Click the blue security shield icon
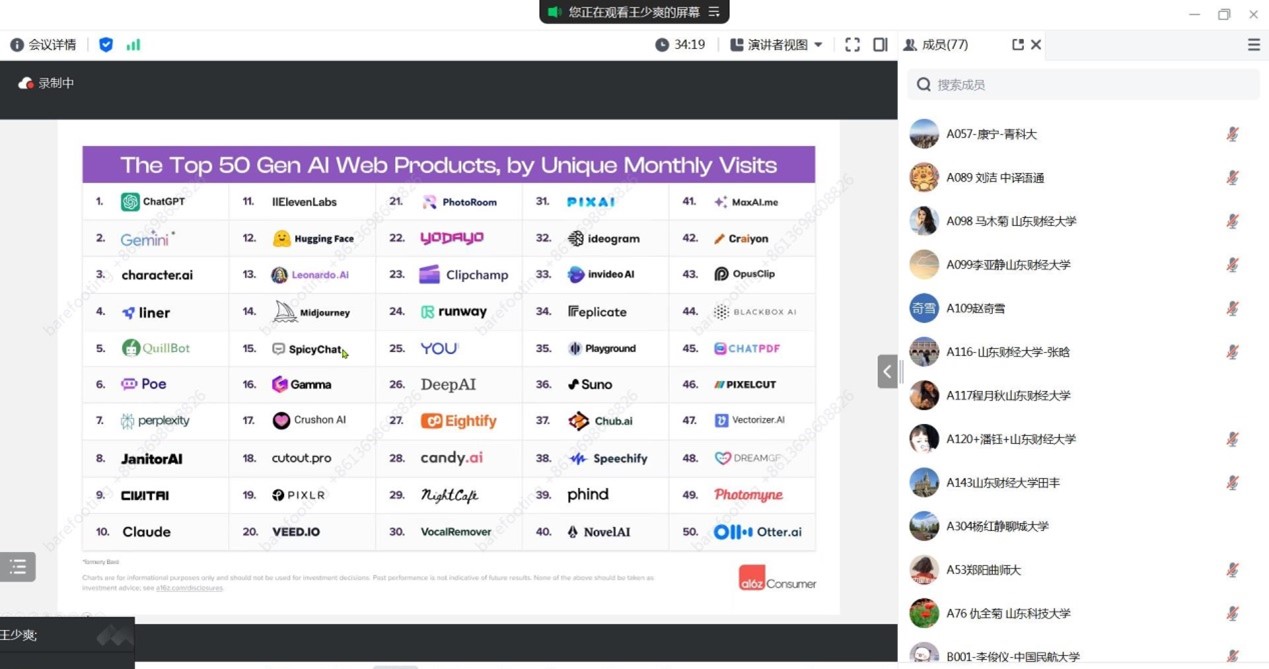The image size is (1269, 669). pyautogui.click(x=106, y=45)
